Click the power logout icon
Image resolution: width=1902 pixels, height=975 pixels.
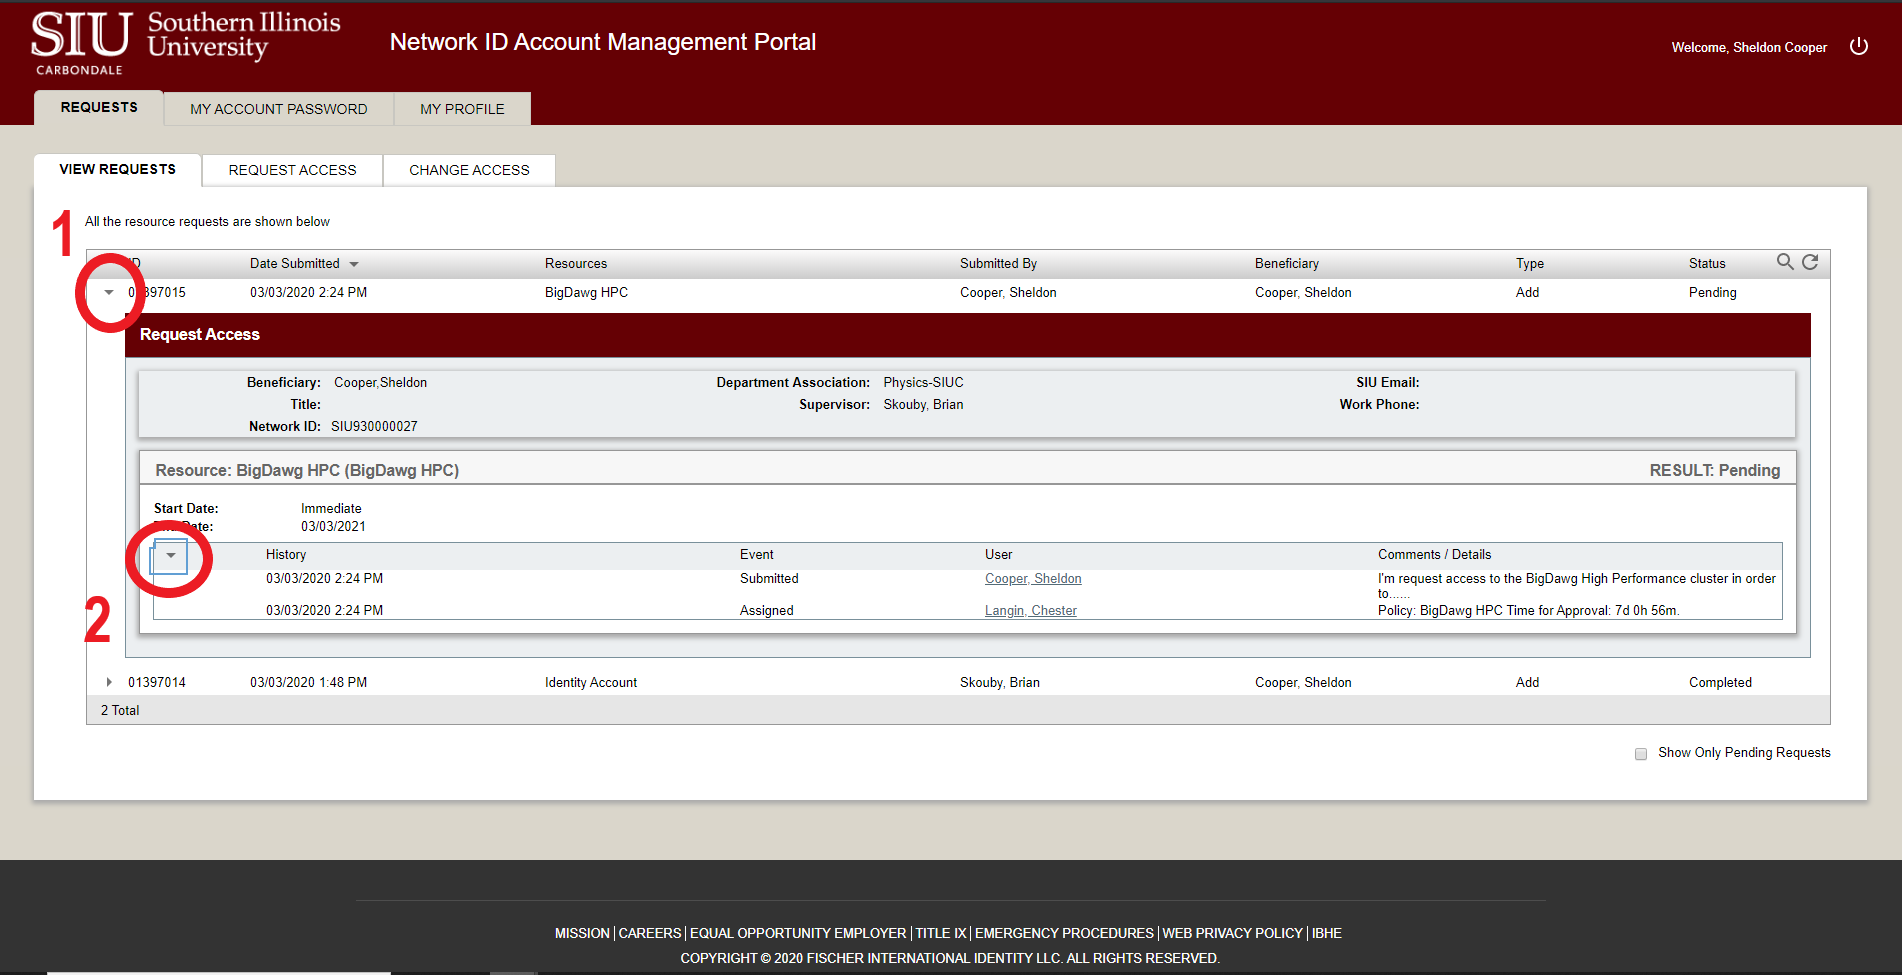pos(1858,46)
